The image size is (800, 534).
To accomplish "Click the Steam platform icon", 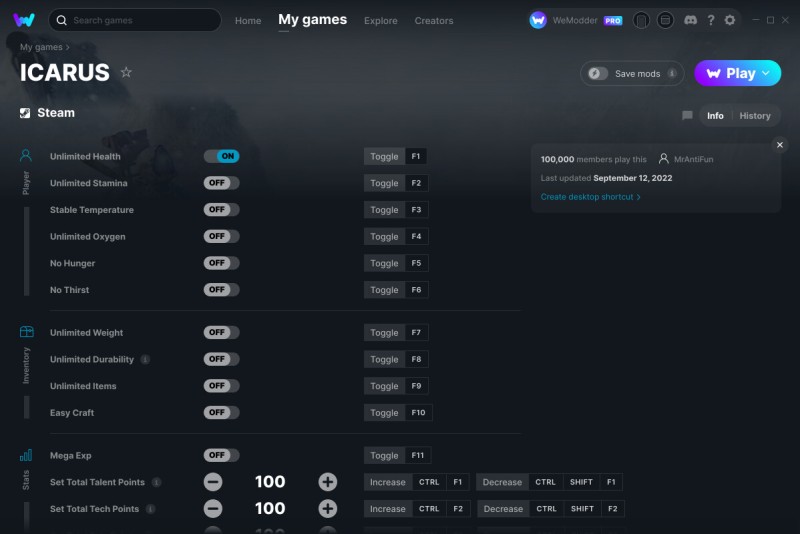I will point(25,113).
